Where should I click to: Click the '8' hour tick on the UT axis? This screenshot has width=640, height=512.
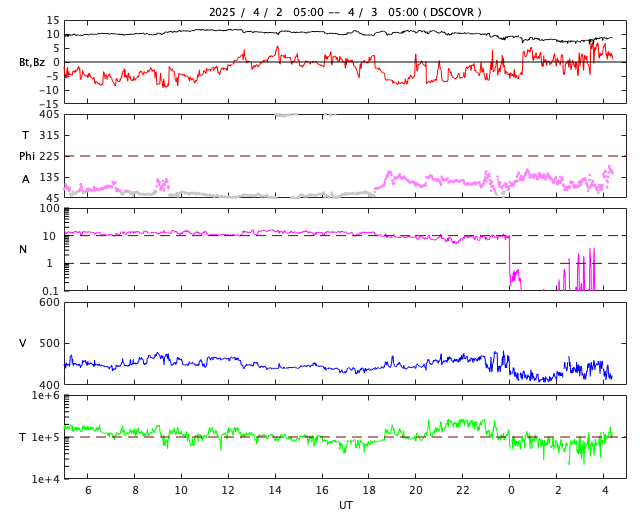(x=135, y=490)
